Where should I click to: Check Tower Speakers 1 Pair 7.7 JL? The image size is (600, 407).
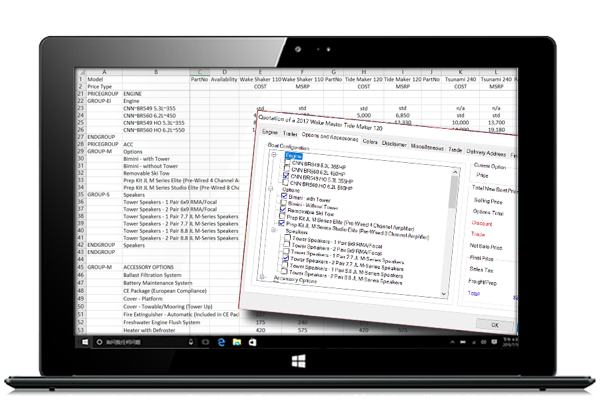point(286,251)
